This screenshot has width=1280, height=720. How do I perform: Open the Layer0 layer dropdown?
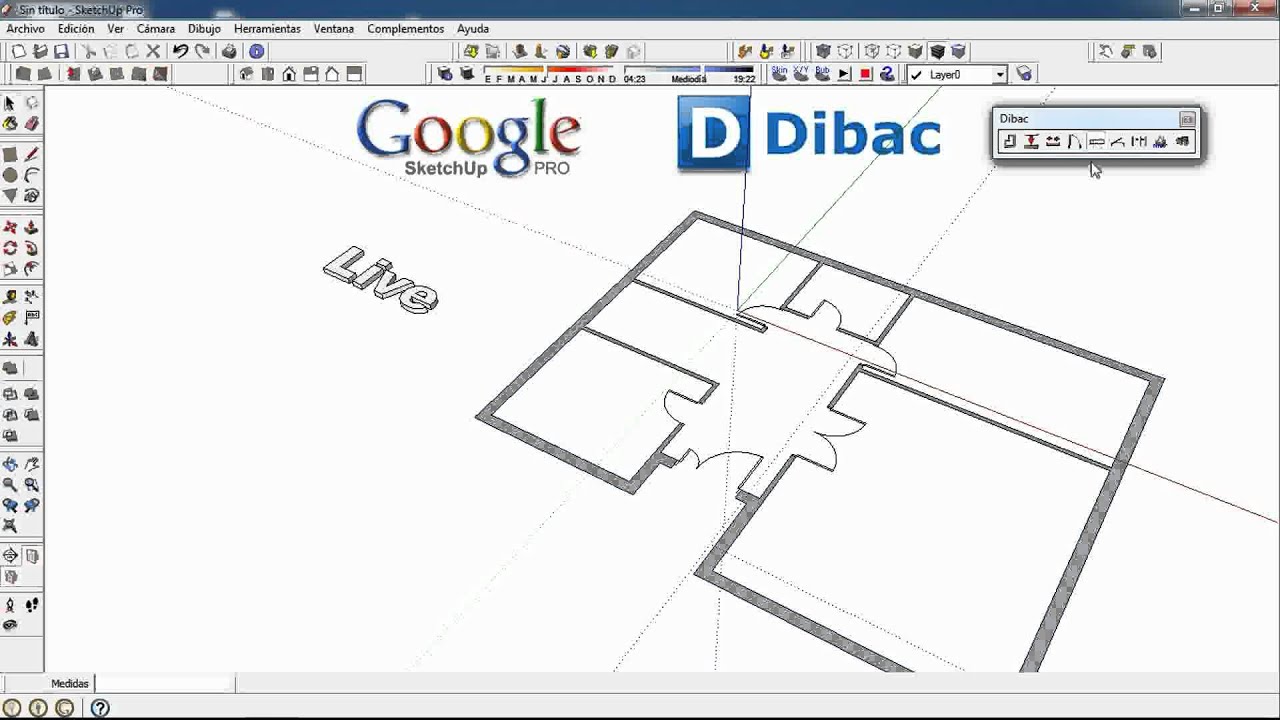pos(999,75)
